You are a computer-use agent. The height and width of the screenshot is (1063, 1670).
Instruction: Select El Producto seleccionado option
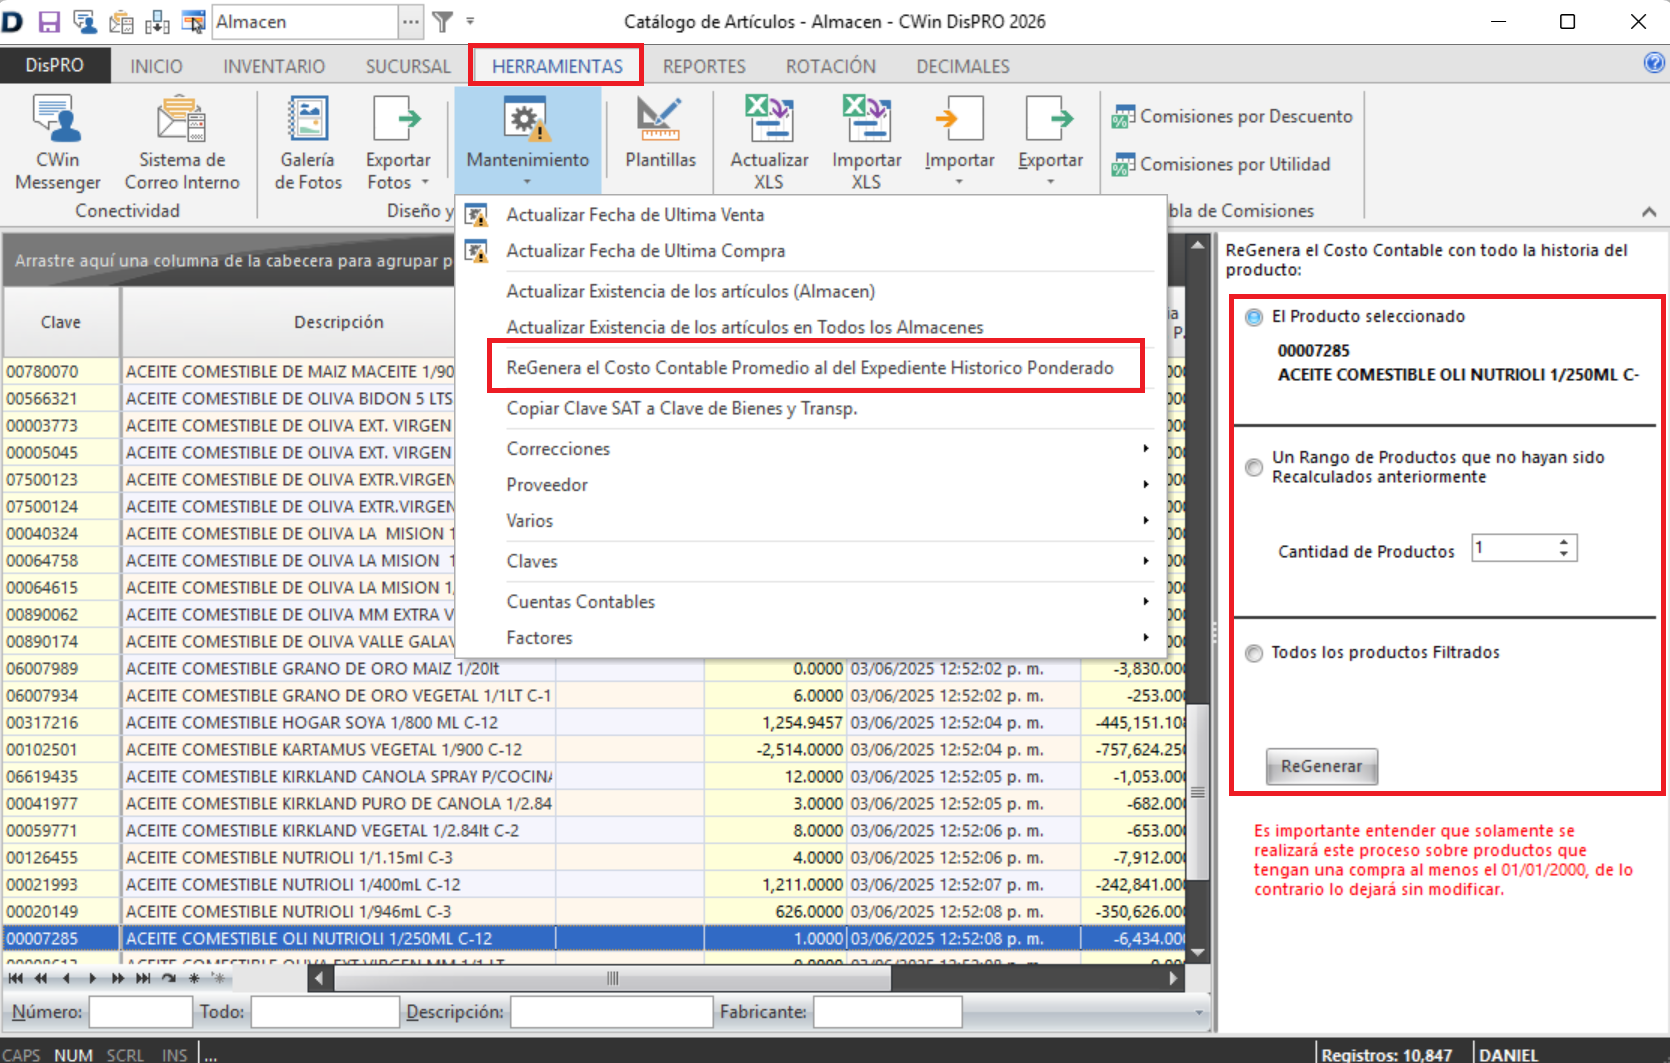[x=1254, y=317]
